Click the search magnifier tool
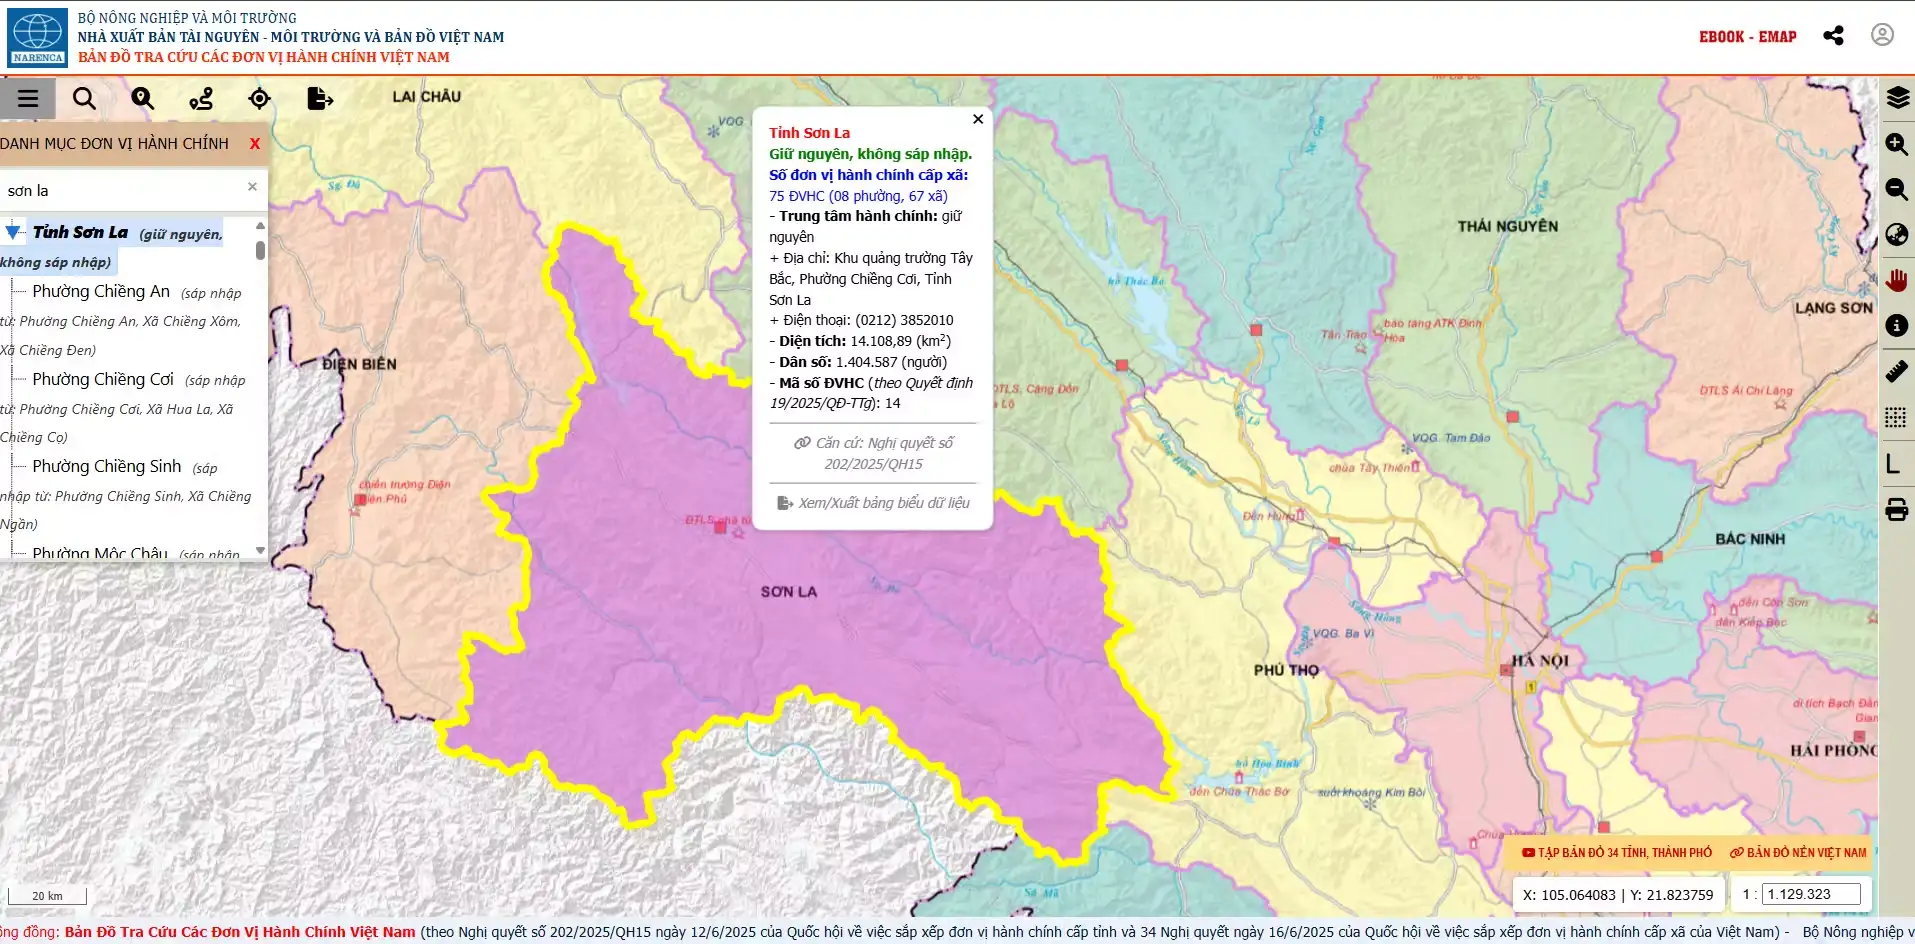1915x944 pixels. point(85,98)
